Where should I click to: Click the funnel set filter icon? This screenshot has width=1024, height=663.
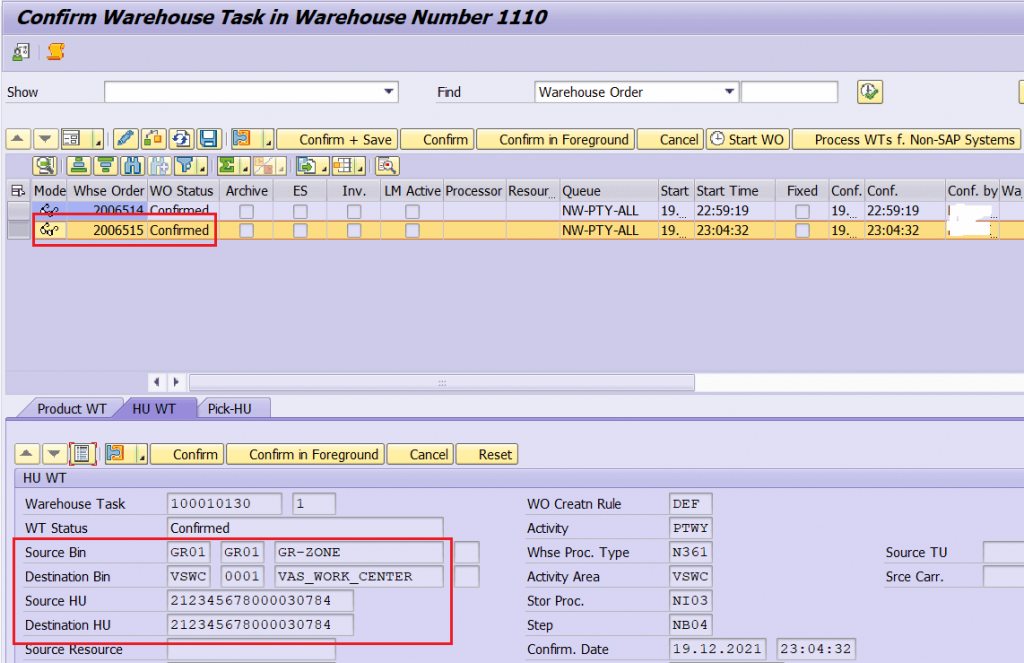[x=185, y=166]
